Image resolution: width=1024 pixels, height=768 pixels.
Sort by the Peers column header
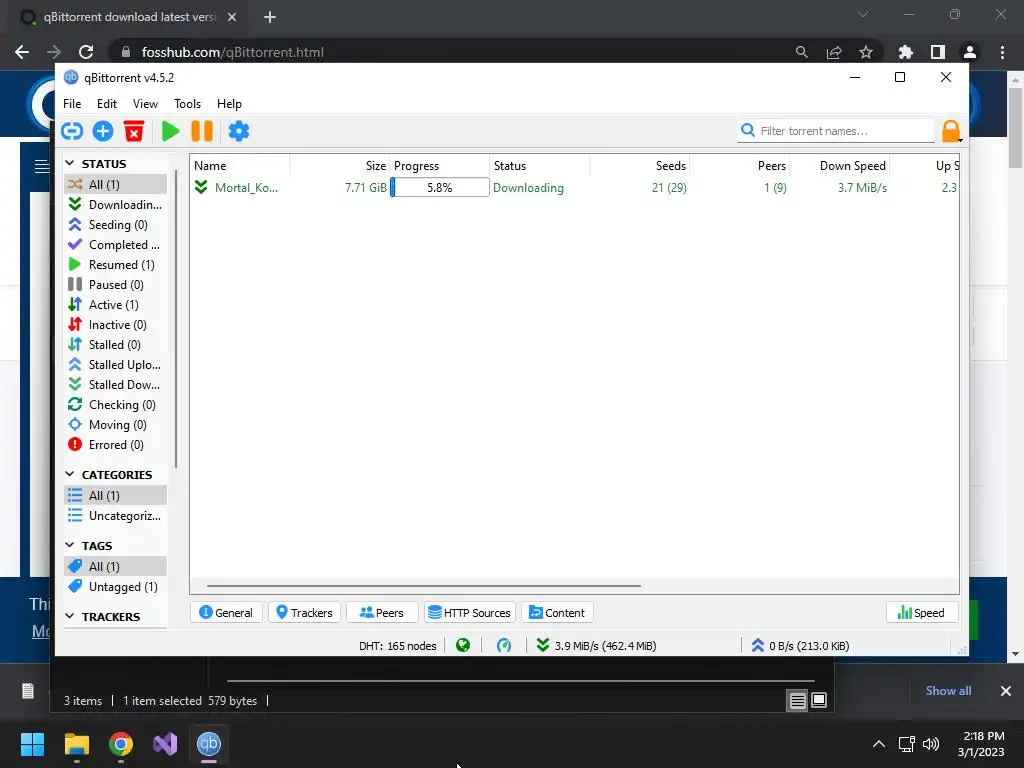pyautogui.click(x=740, y=166)
